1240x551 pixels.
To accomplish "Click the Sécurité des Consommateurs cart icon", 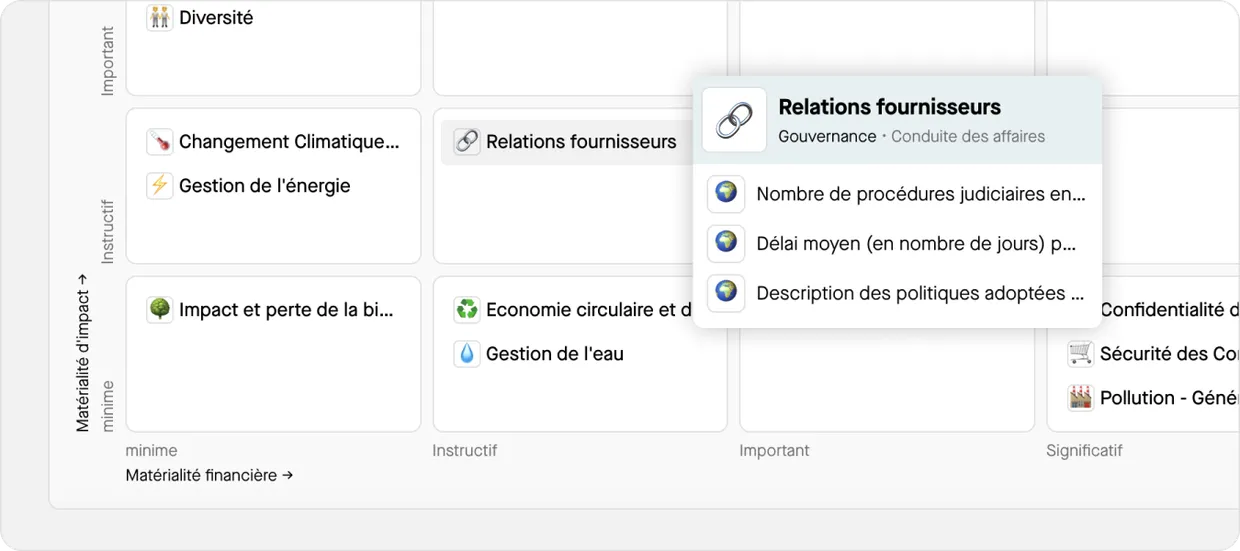I will pyautogui.click(x=1080, y=354).
